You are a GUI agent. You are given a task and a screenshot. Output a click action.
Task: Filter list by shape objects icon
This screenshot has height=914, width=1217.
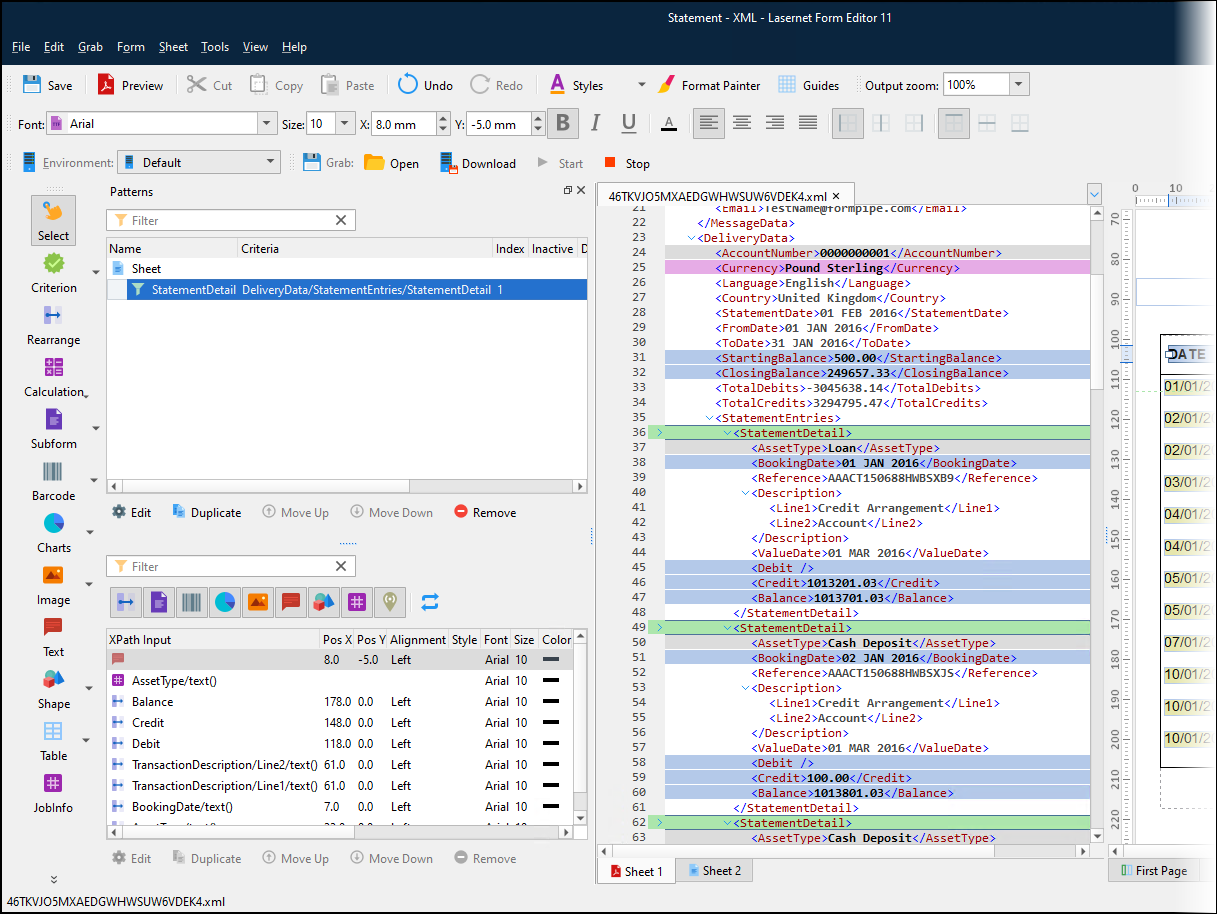324,602
